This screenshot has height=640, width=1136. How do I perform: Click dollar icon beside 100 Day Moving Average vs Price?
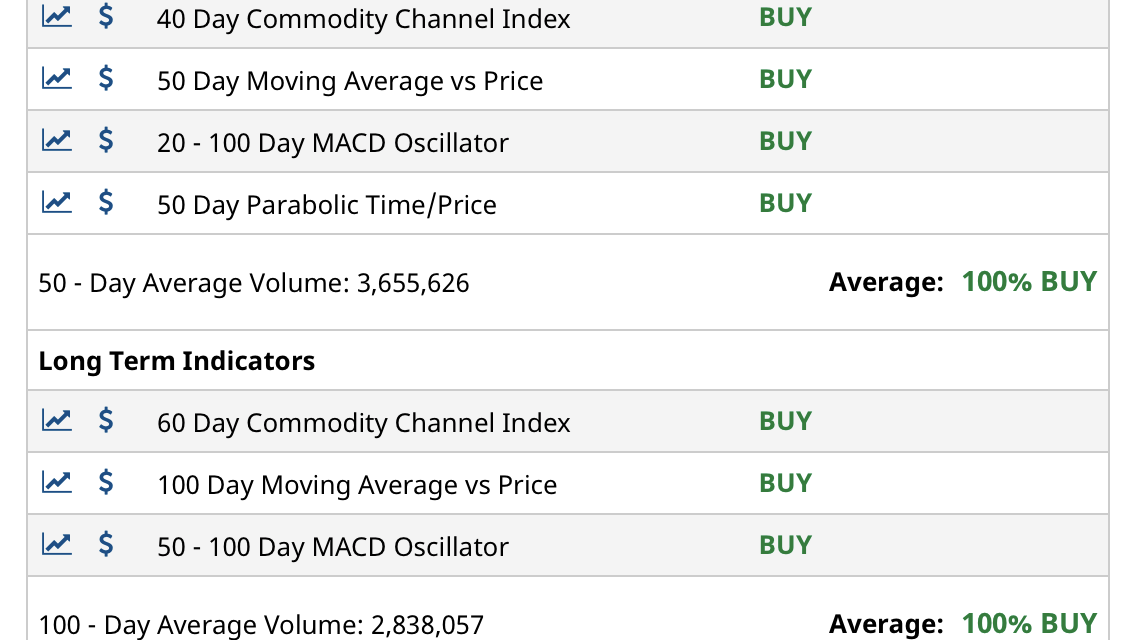[x=106, y=482]
